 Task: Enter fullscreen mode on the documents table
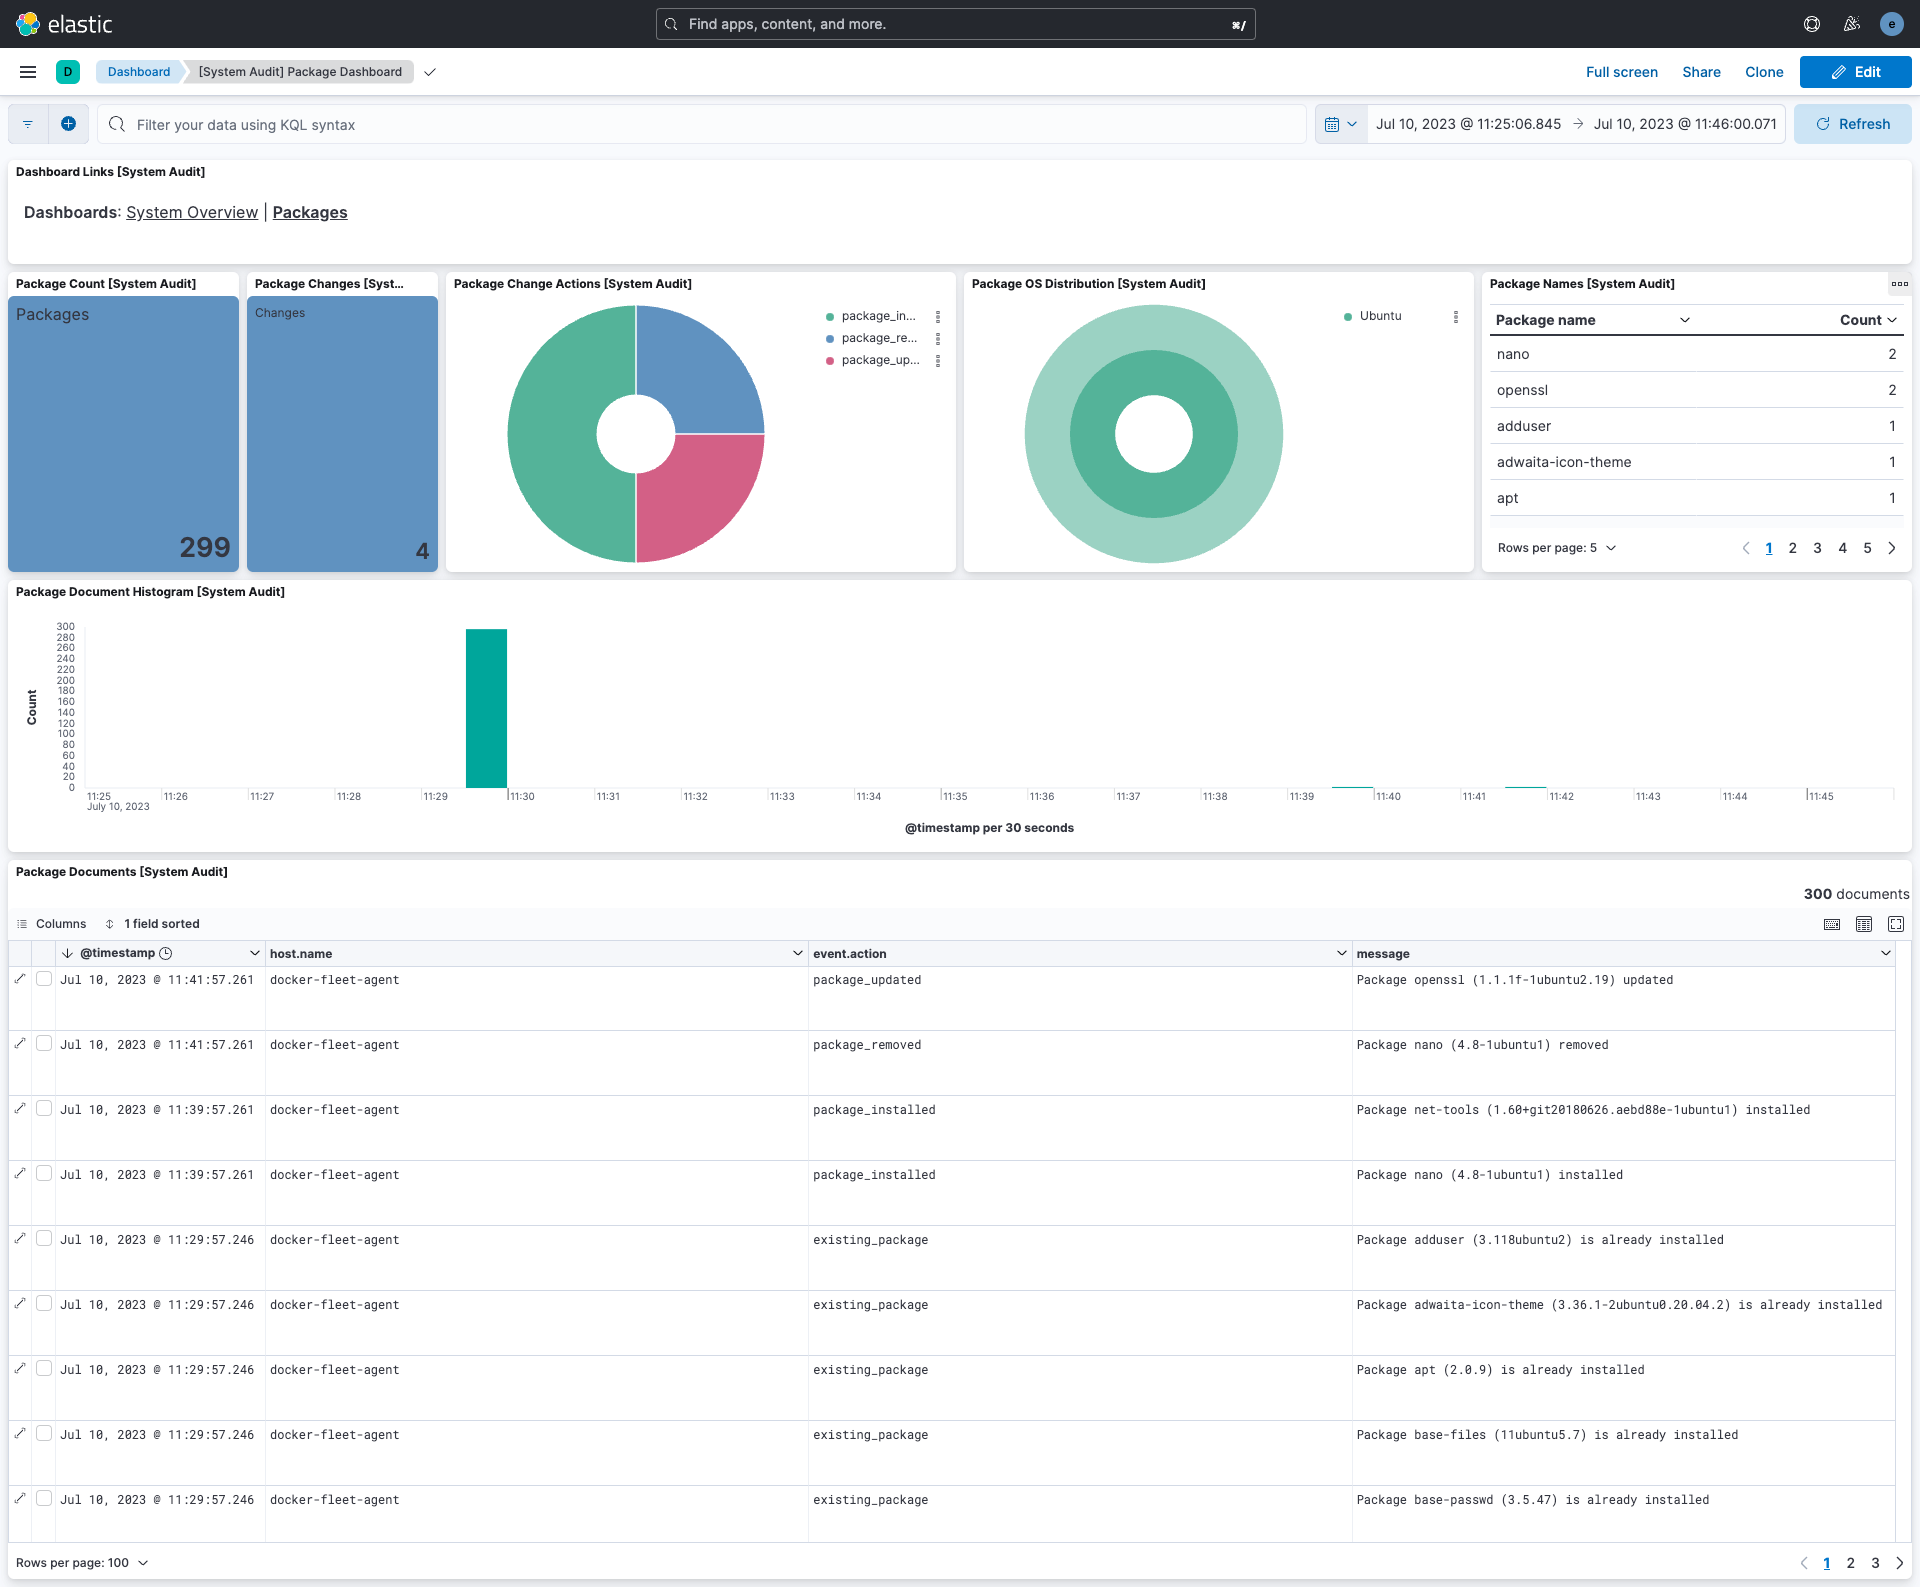[x=1896, y=923]
